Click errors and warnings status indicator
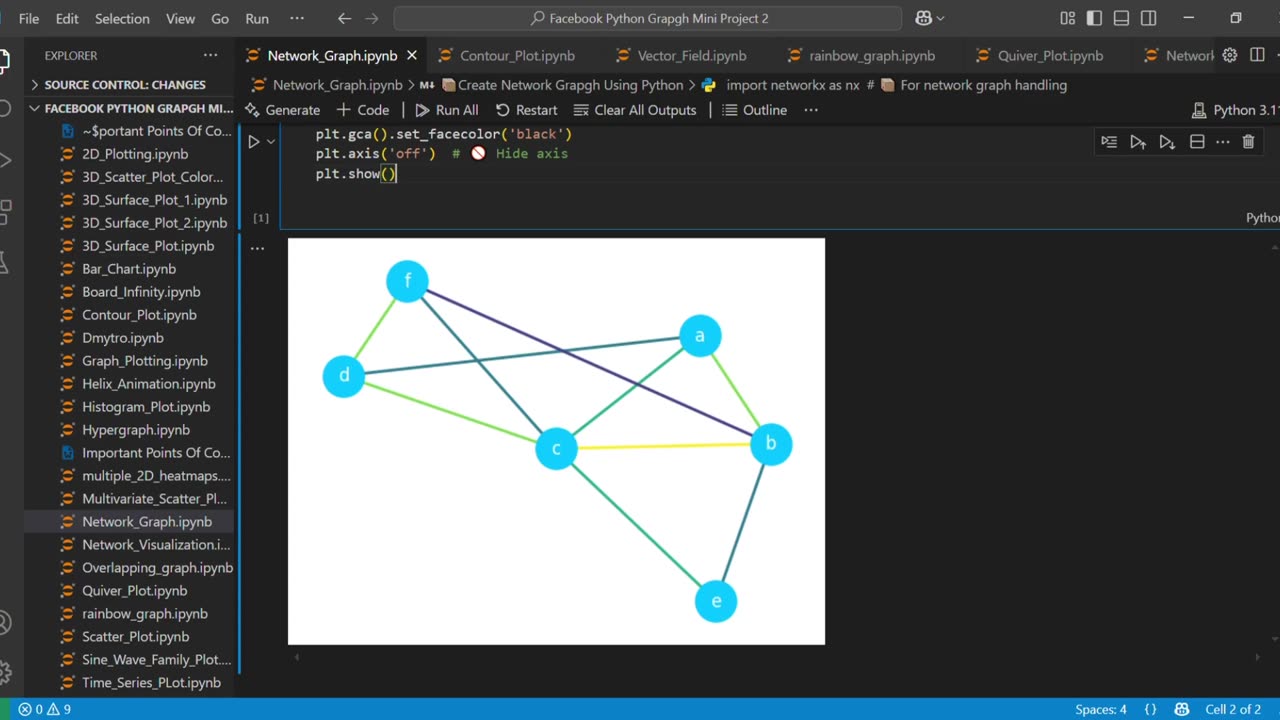 click(x=44, y=709)
